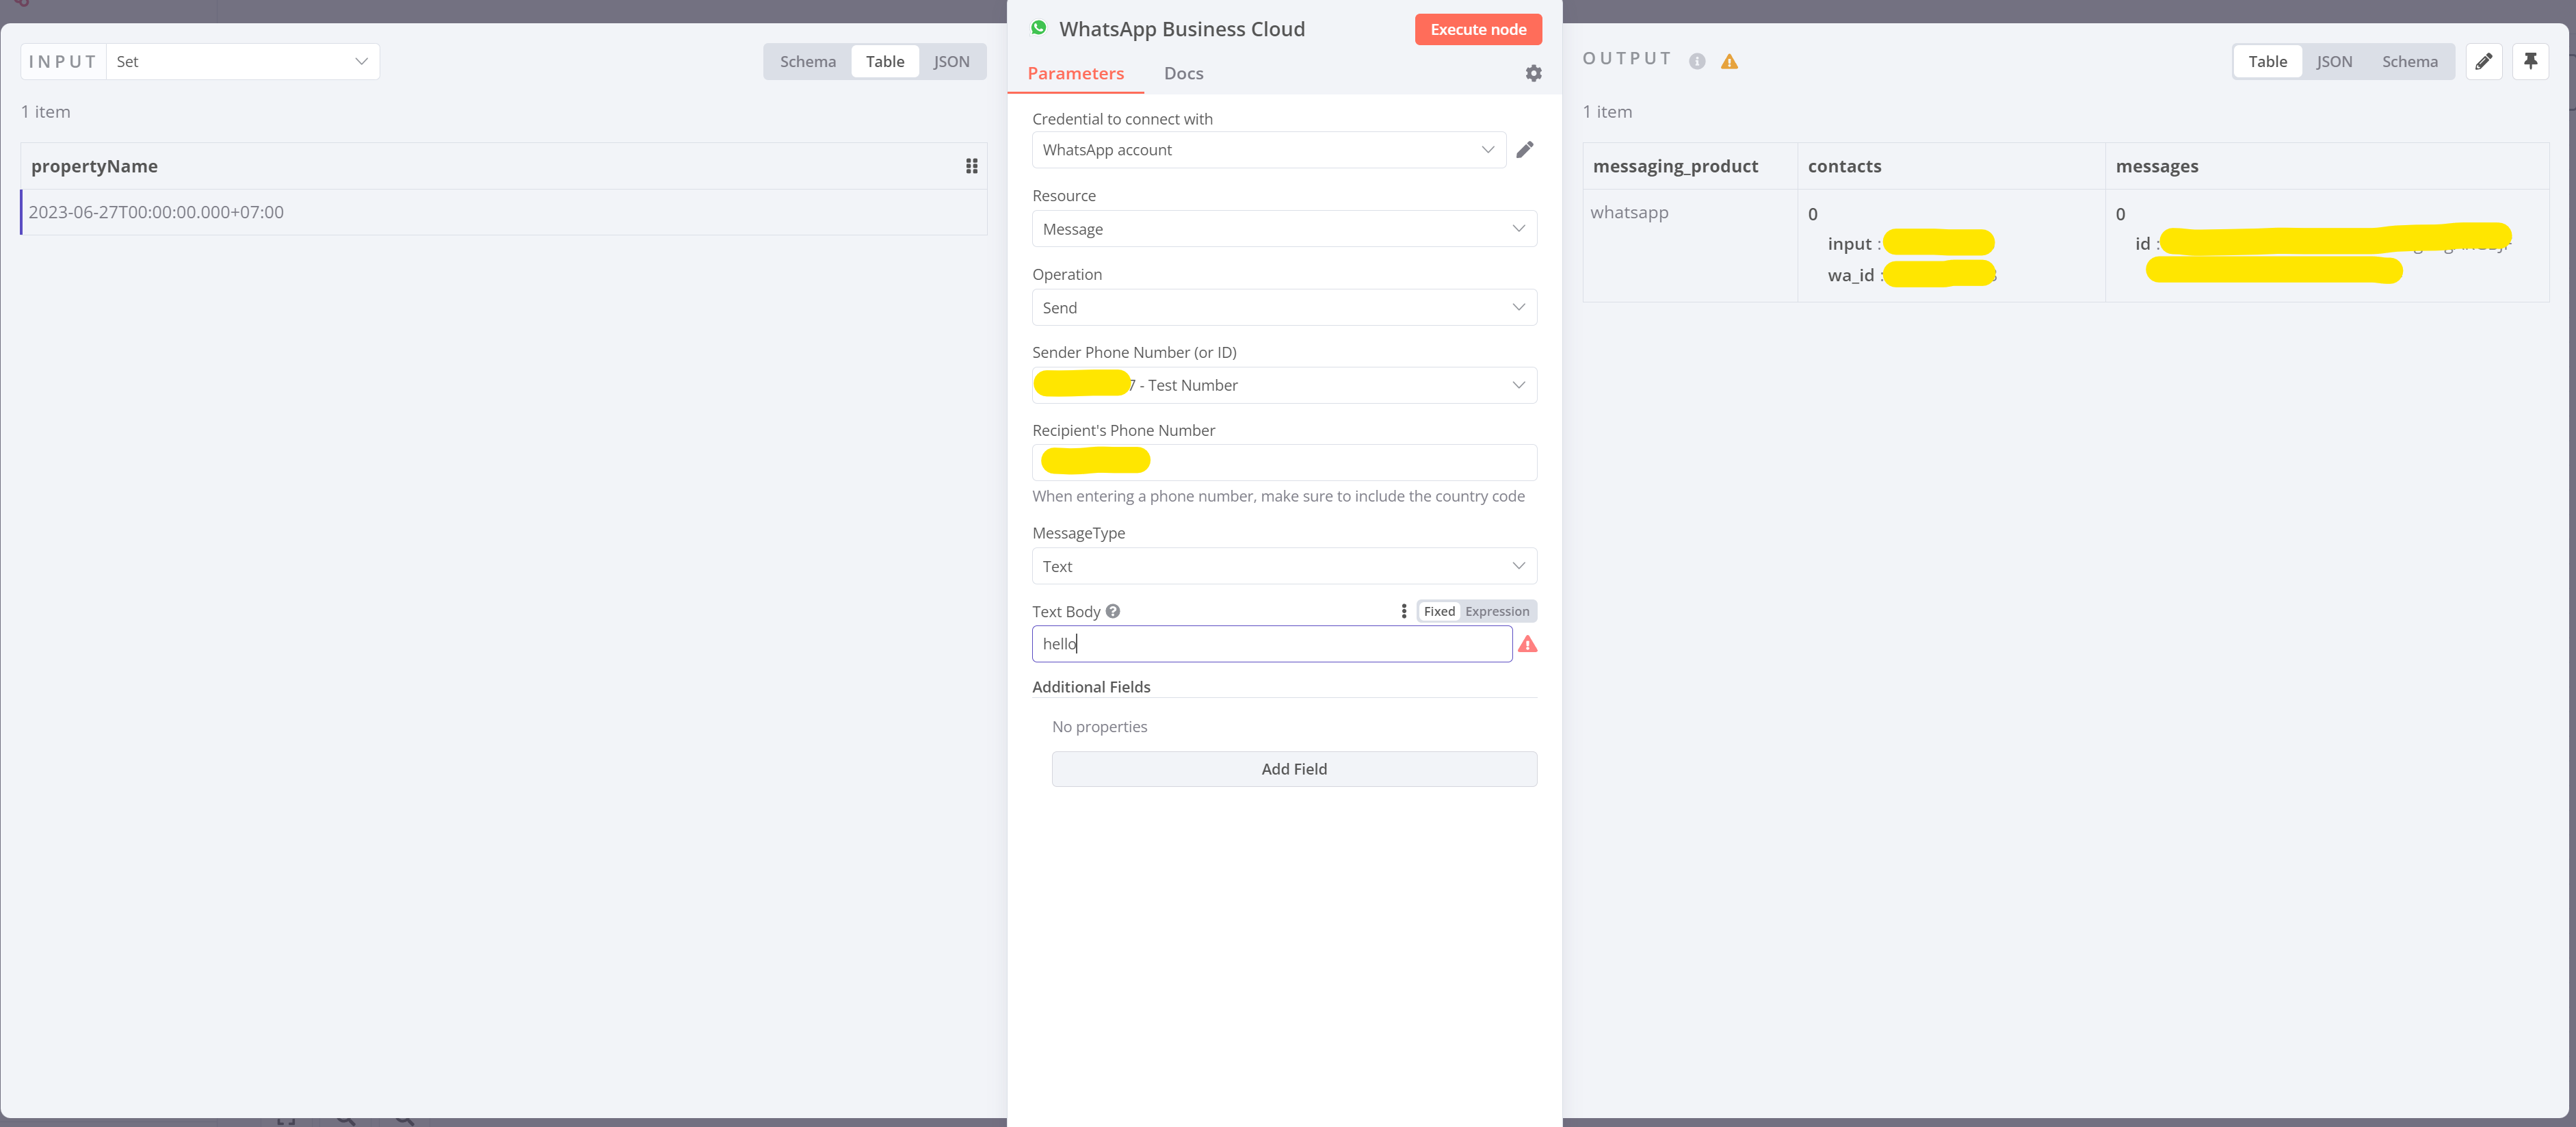Switch to Docs tab
Screen dimensions: 2576x1127
1183,73
